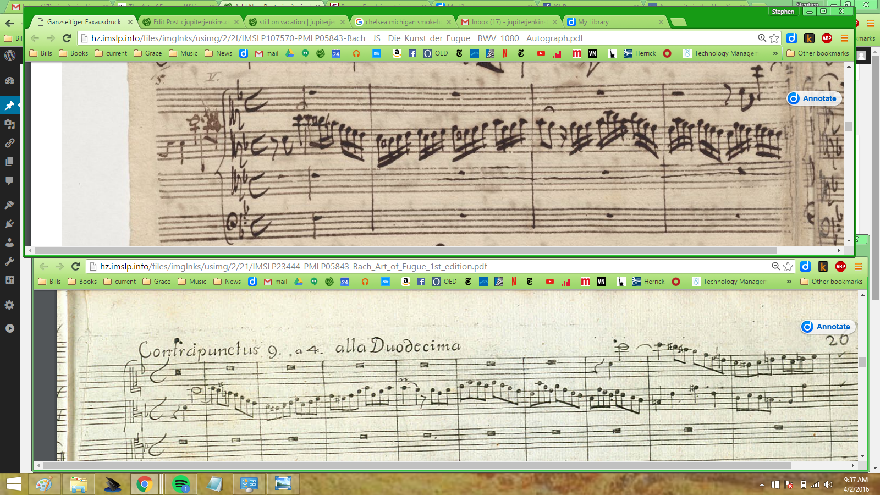Open the 'Other bookmarks' folder in bottom window
The height and width of the screenshot is (496, 884).
[831, 281]
